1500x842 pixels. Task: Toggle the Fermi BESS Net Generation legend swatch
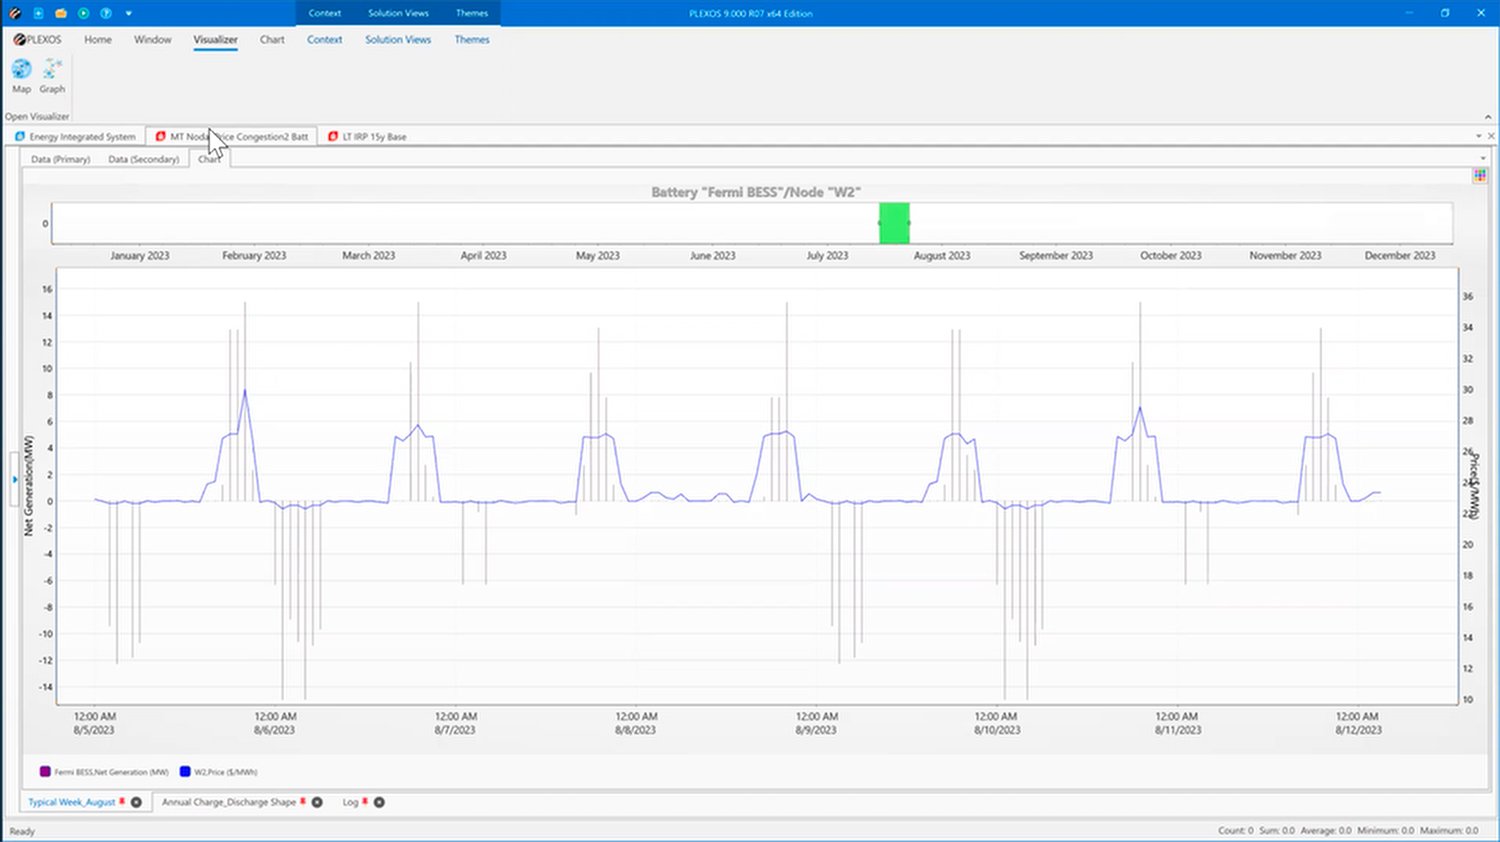click(43, 771)
